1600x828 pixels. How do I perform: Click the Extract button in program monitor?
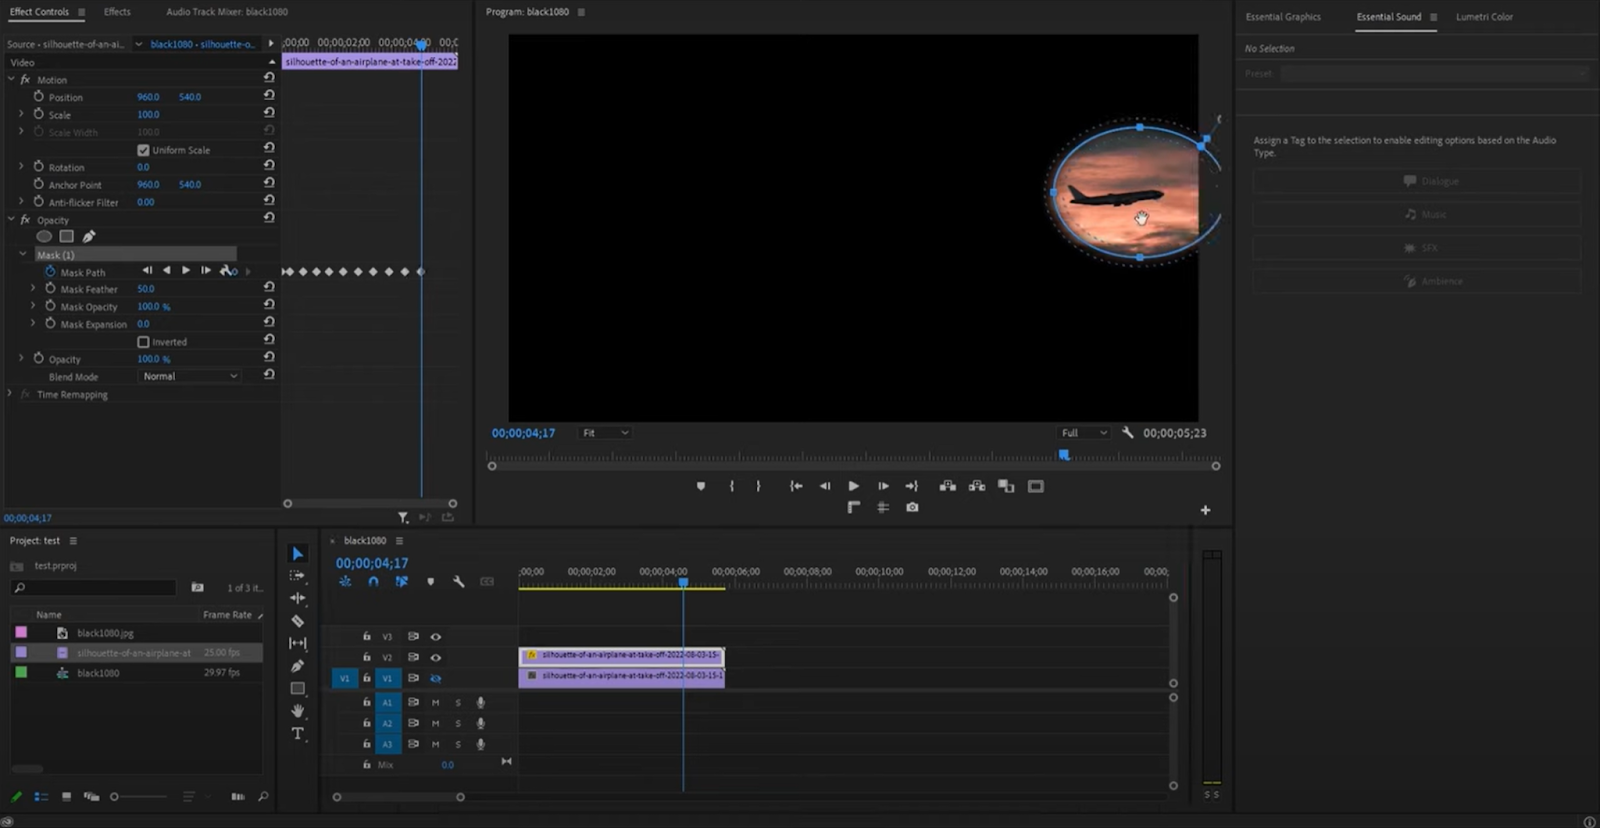(977, 486)
